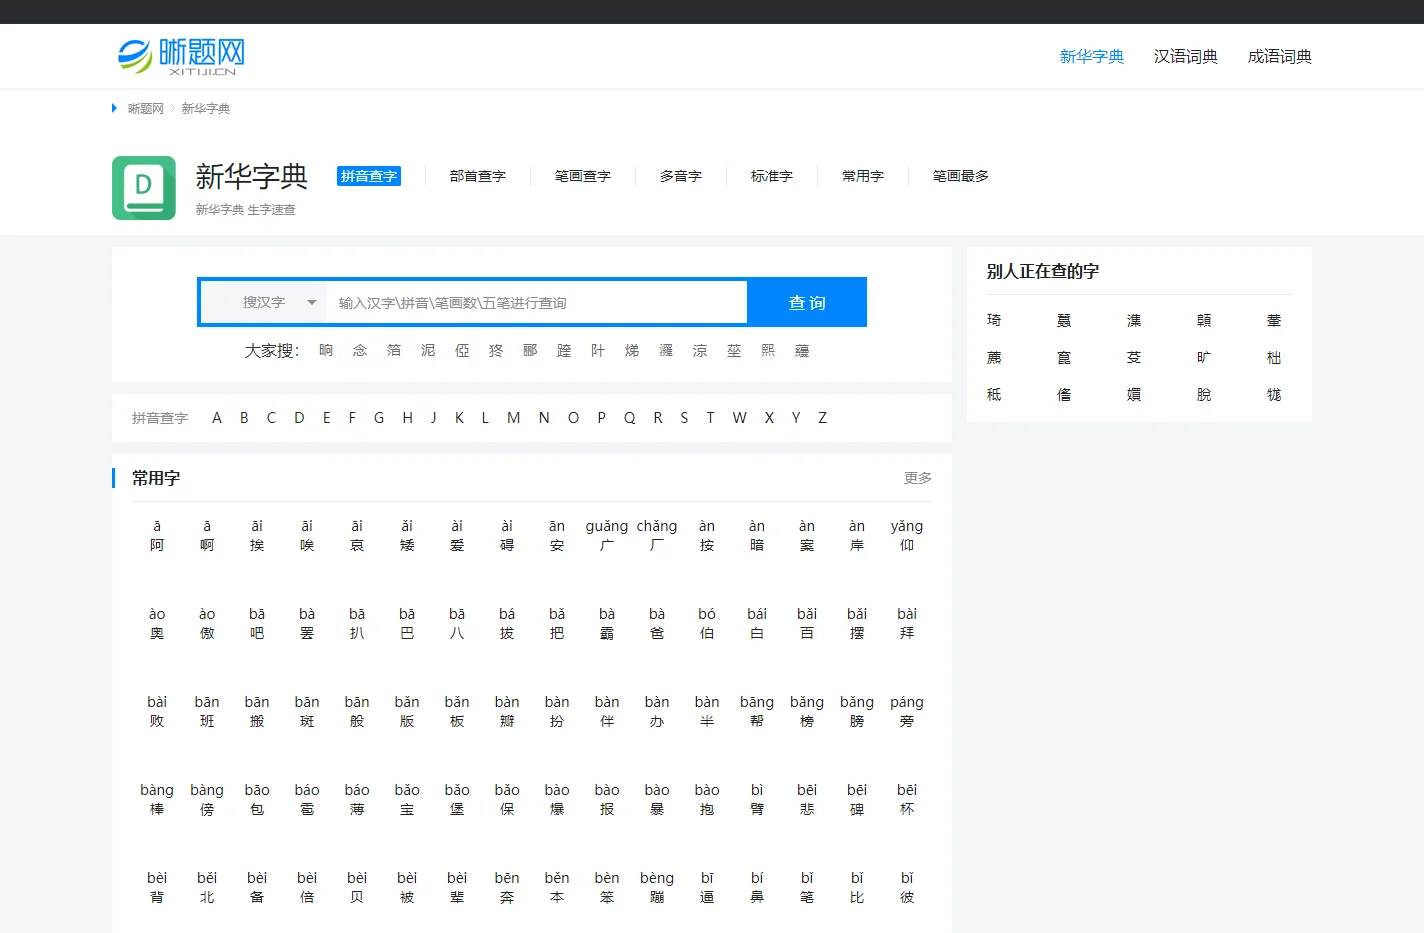Open pinyin index letter M
Viewport: 1424px width, 933px height.
513,418
